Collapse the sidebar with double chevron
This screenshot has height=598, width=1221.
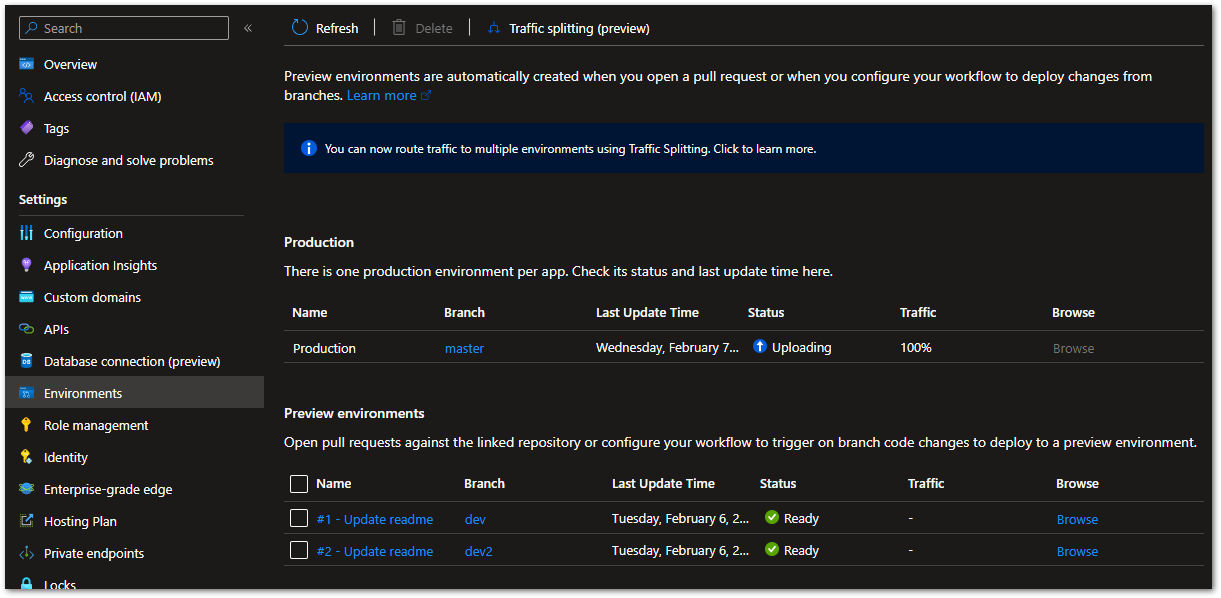(248, 28)
